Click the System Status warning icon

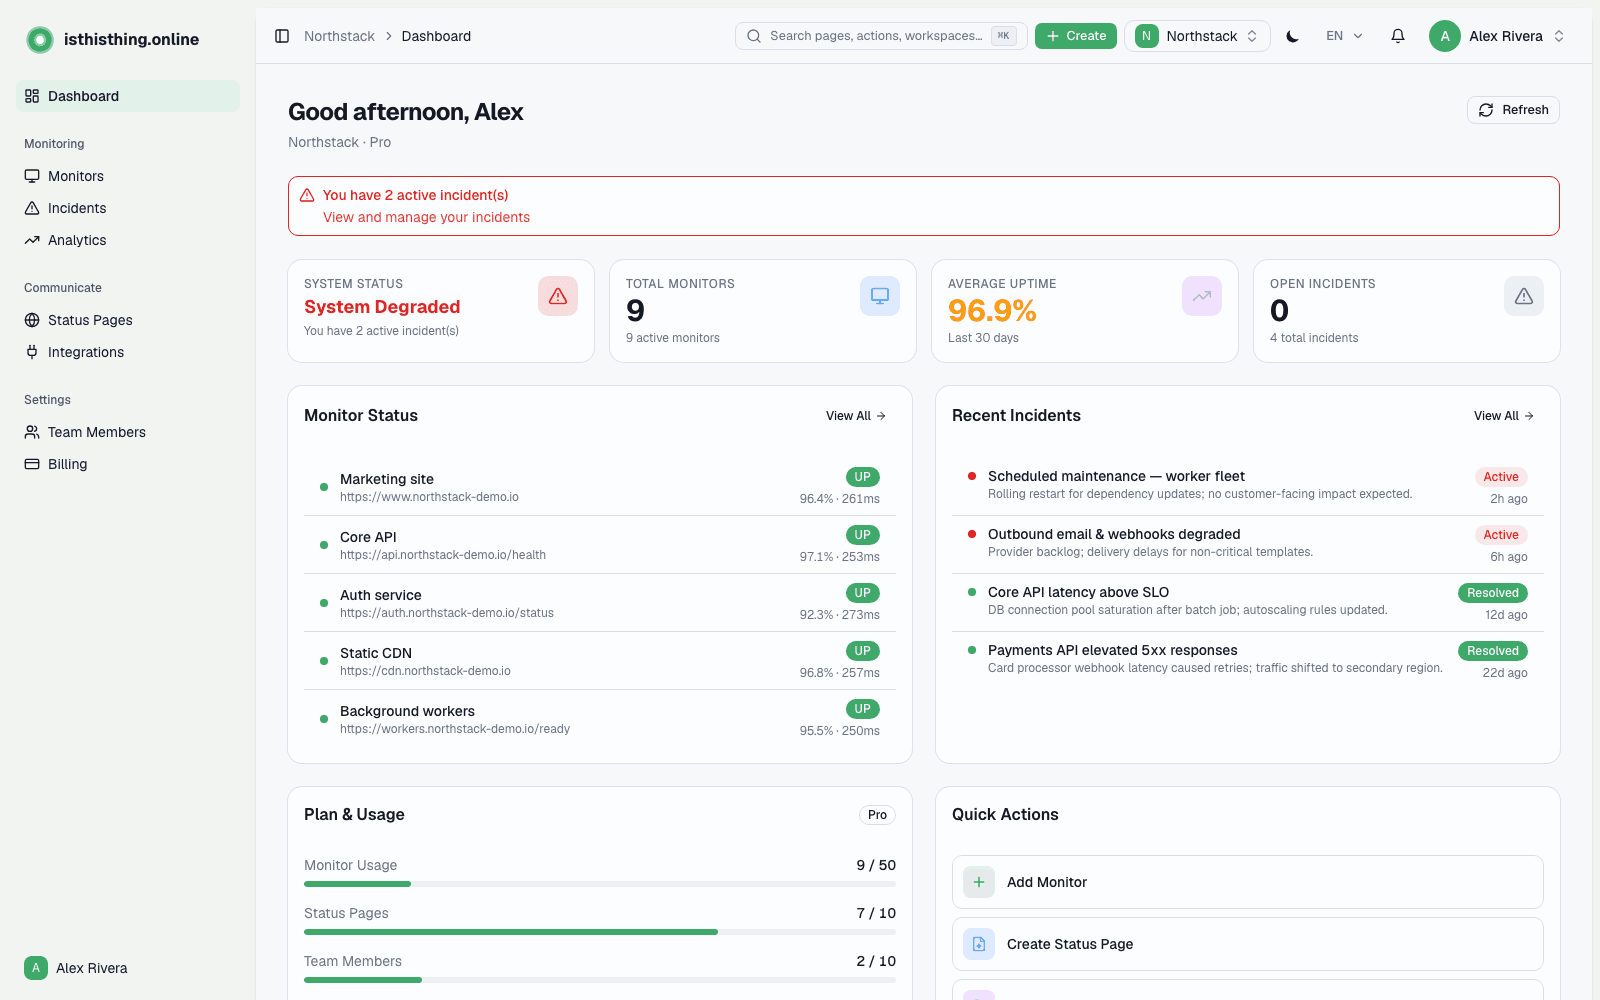click(x=558, y=296)
